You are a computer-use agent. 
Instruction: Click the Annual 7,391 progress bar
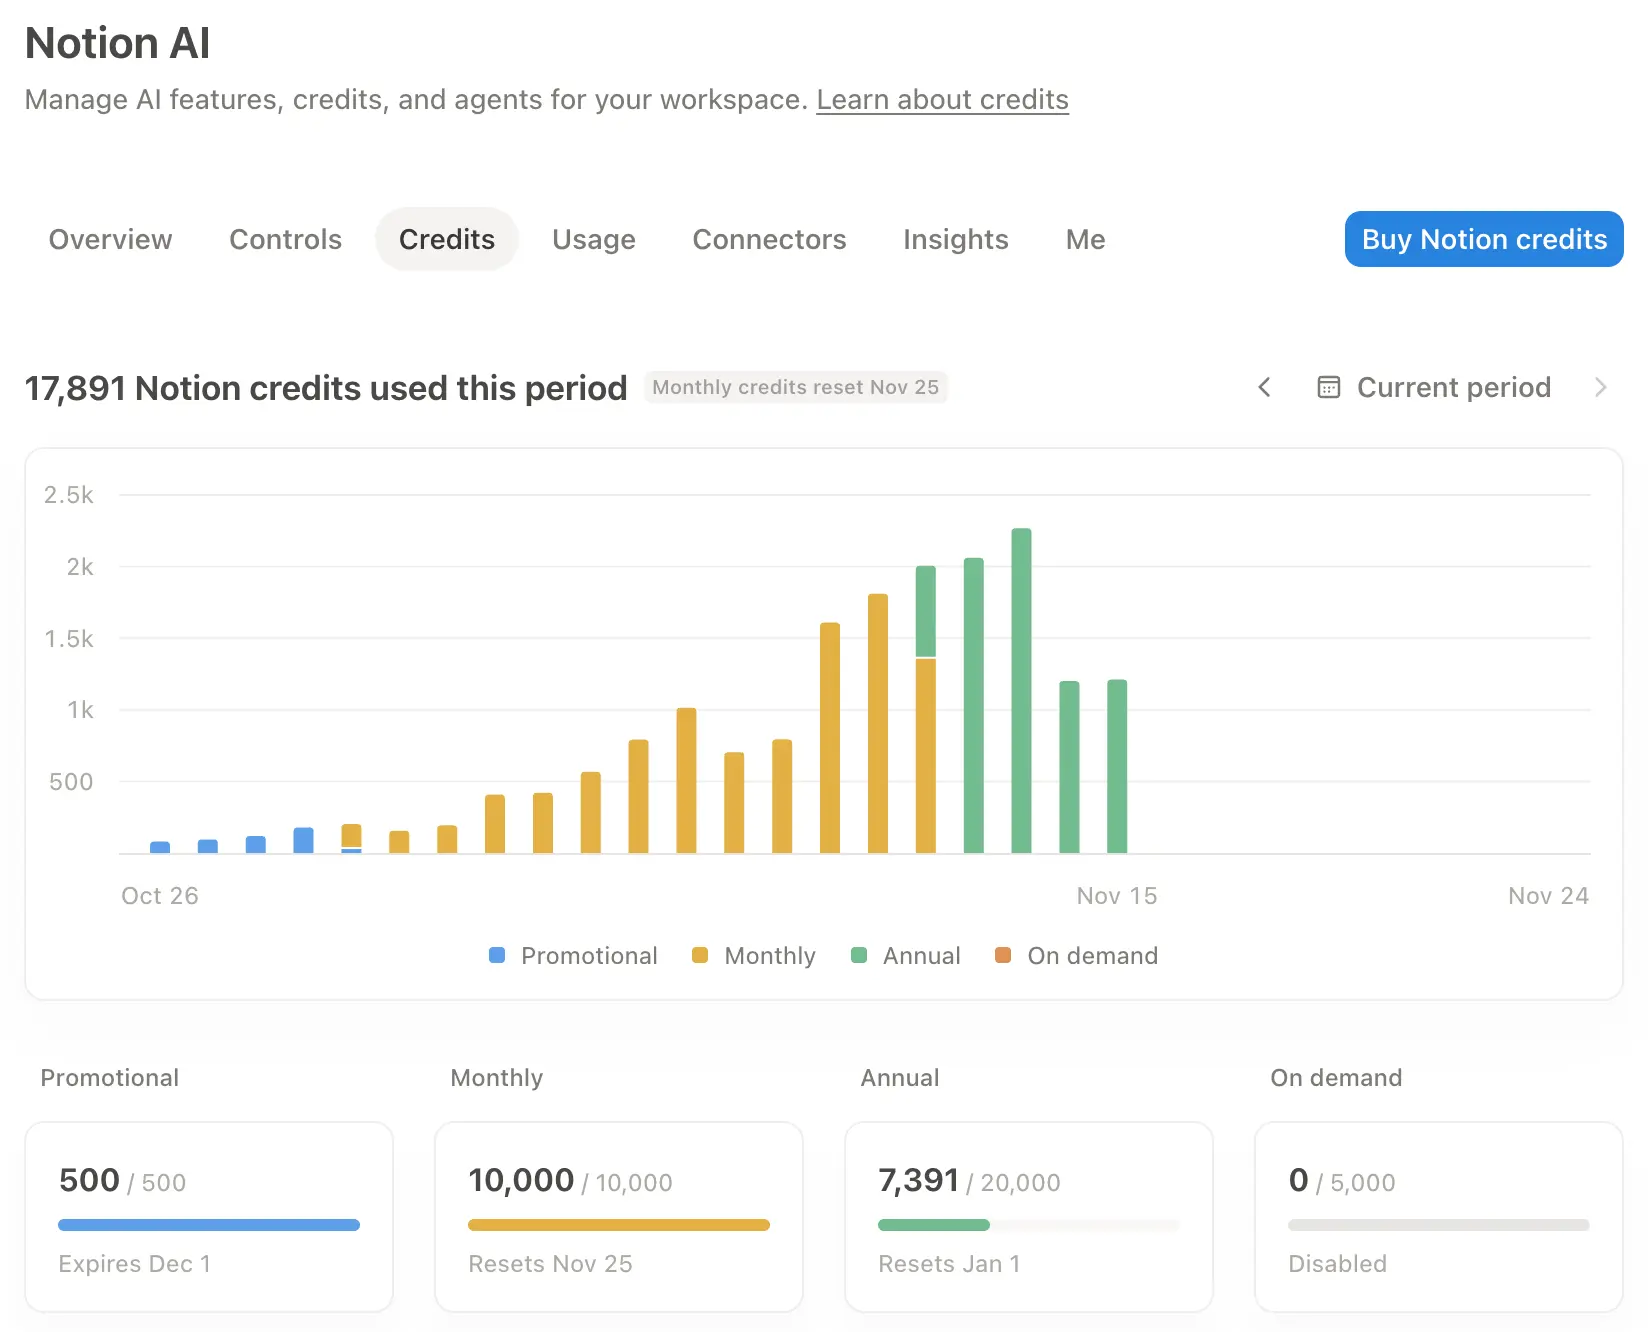(x=1029, y=1225)
